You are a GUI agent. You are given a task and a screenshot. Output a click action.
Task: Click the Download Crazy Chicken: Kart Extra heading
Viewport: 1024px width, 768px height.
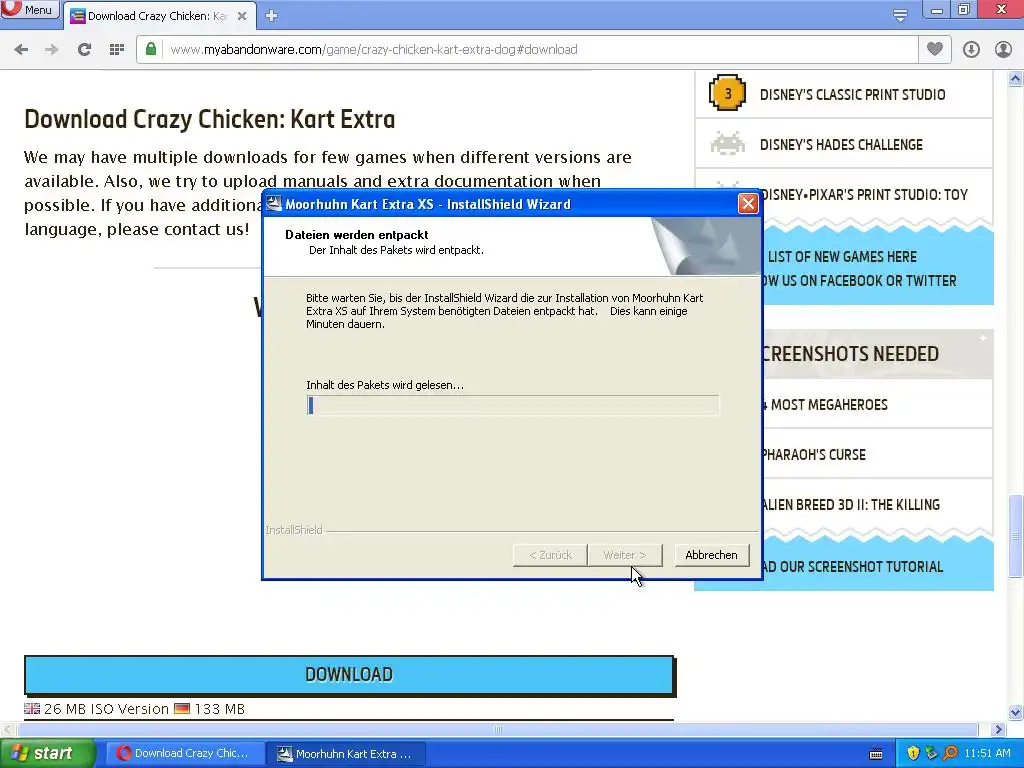coord(210,120)
